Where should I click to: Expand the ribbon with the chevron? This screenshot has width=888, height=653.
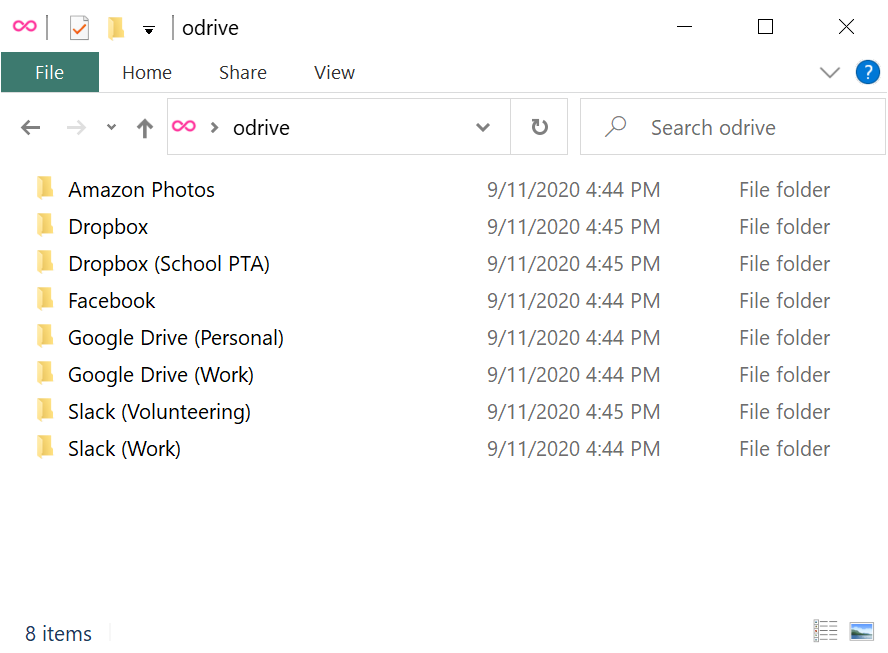[x=829, y=72]
